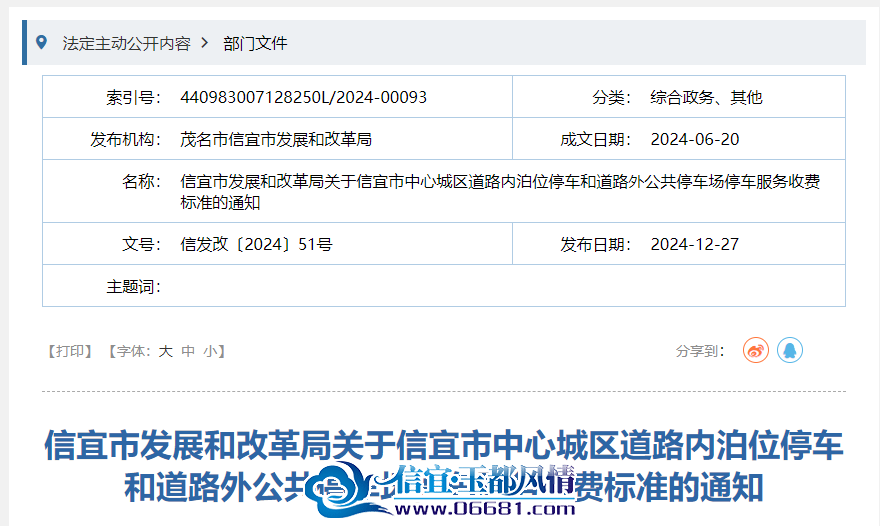880x526 pixels.
Task: Set font size to 小
Action: click(210, 351)
